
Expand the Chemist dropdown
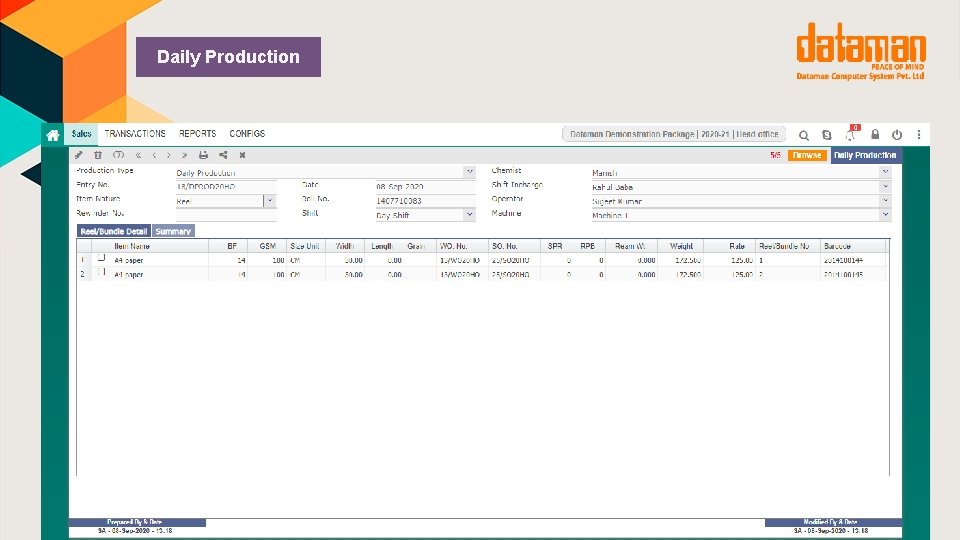pyautogui.click(x=885, y=172)
